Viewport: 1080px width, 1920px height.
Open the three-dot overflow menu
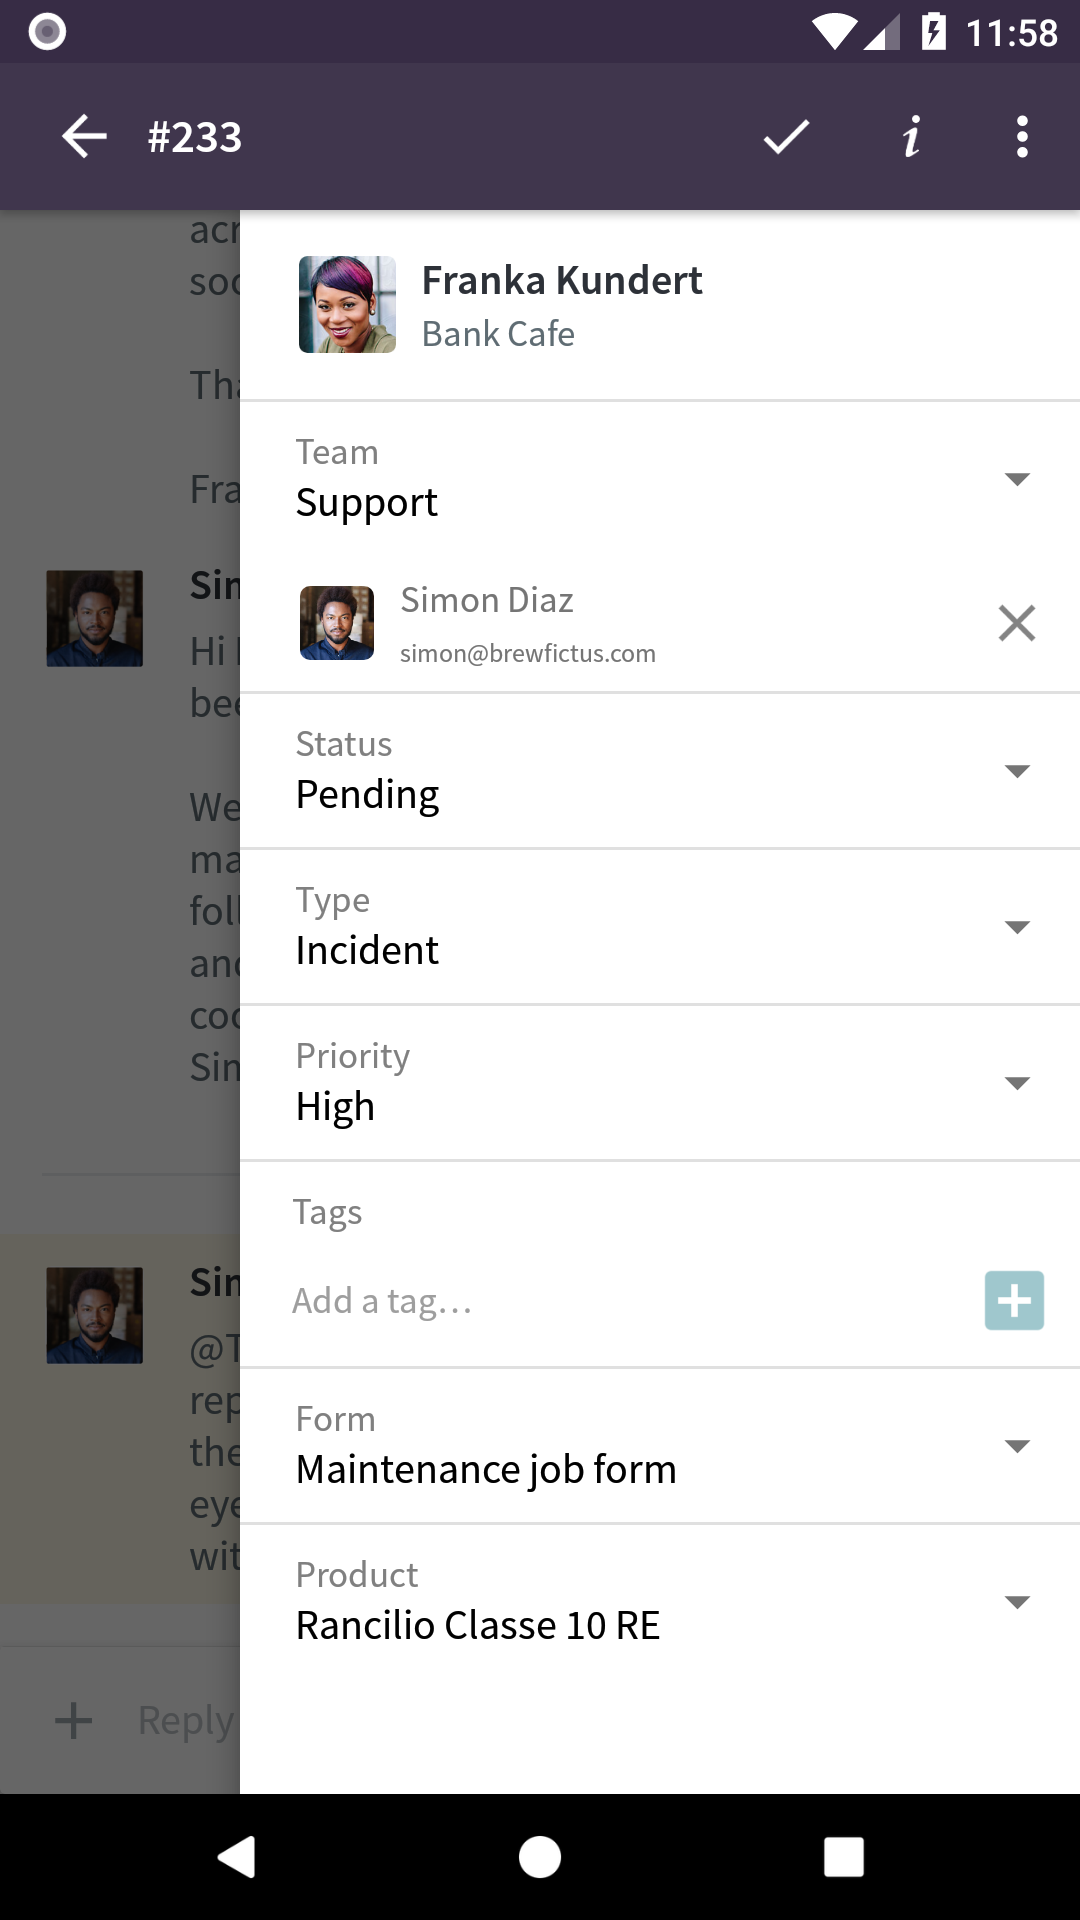tap(1022, 137)
